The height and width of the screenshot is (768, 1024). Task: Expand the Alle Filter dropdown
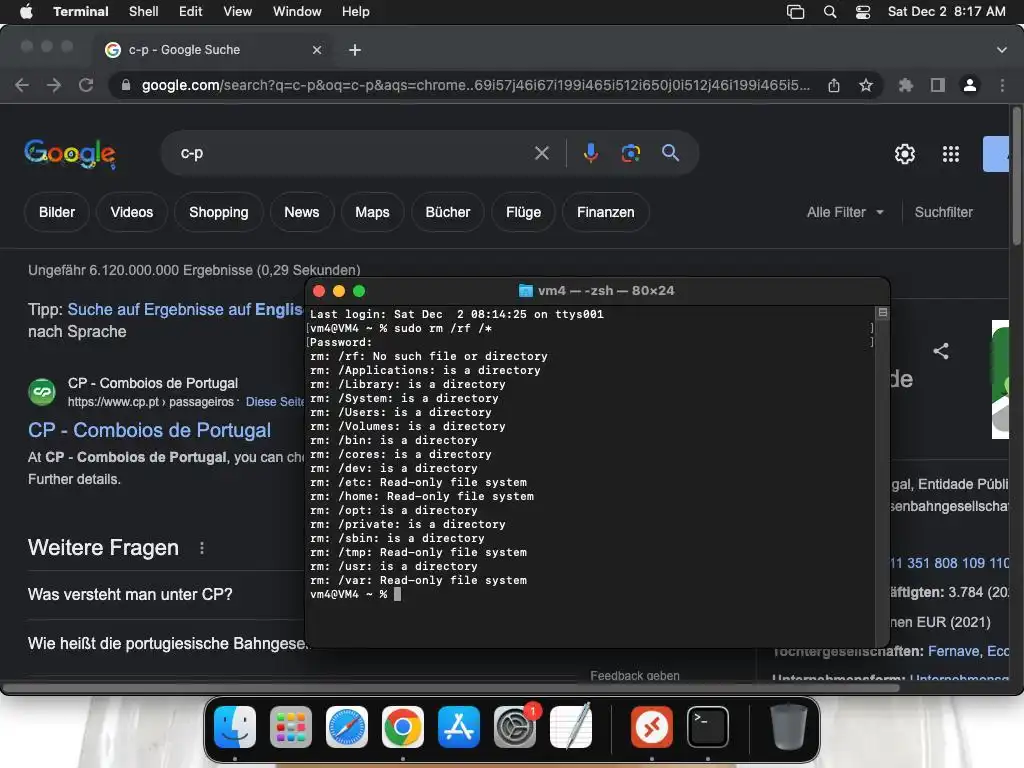pyautogui.click(x=845, y=212)
